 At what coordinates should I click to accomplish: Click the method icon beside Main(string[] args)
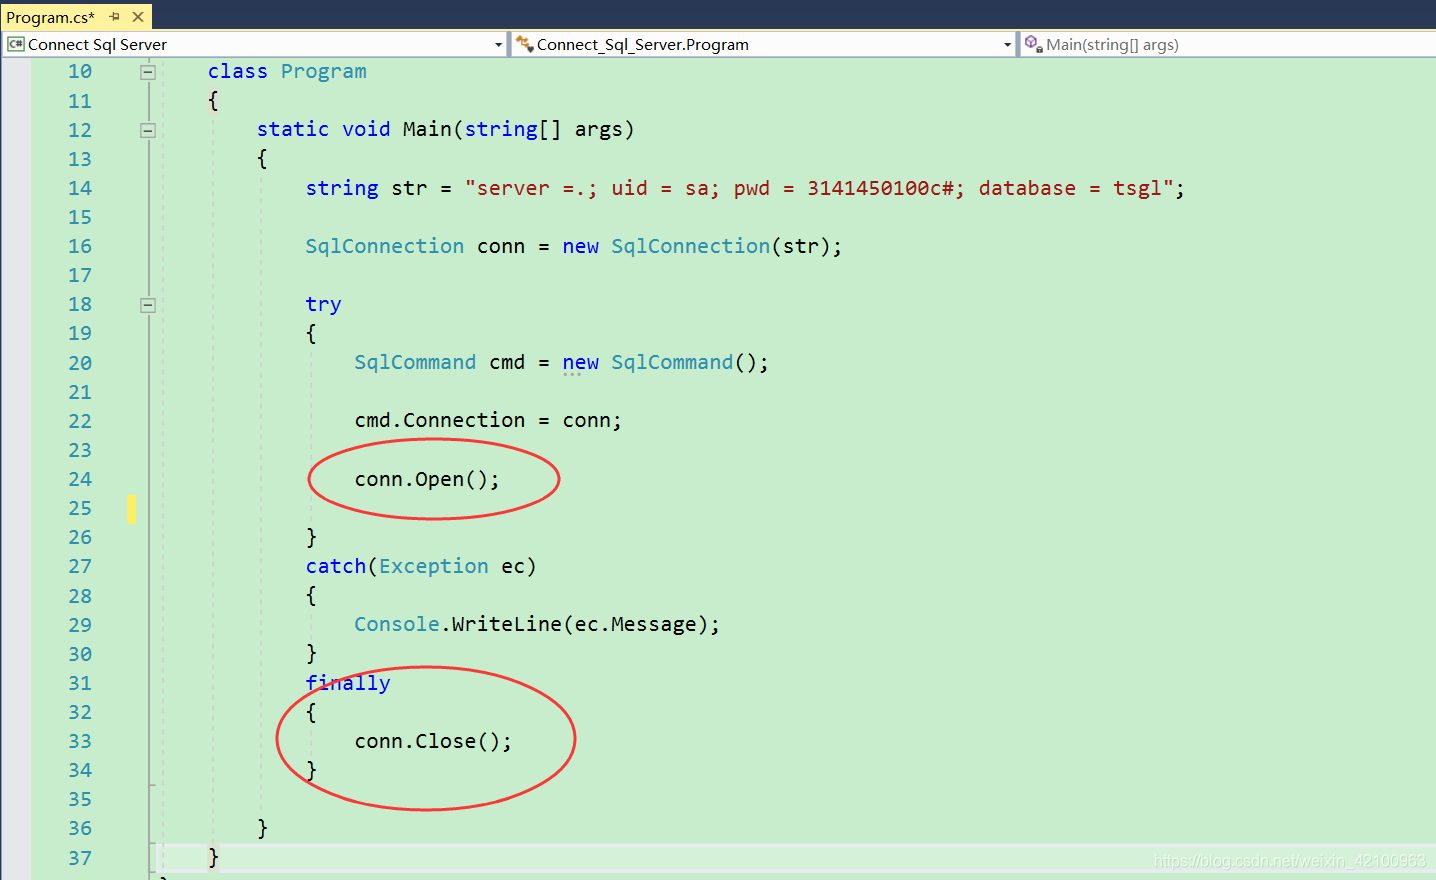(1034, 44)
